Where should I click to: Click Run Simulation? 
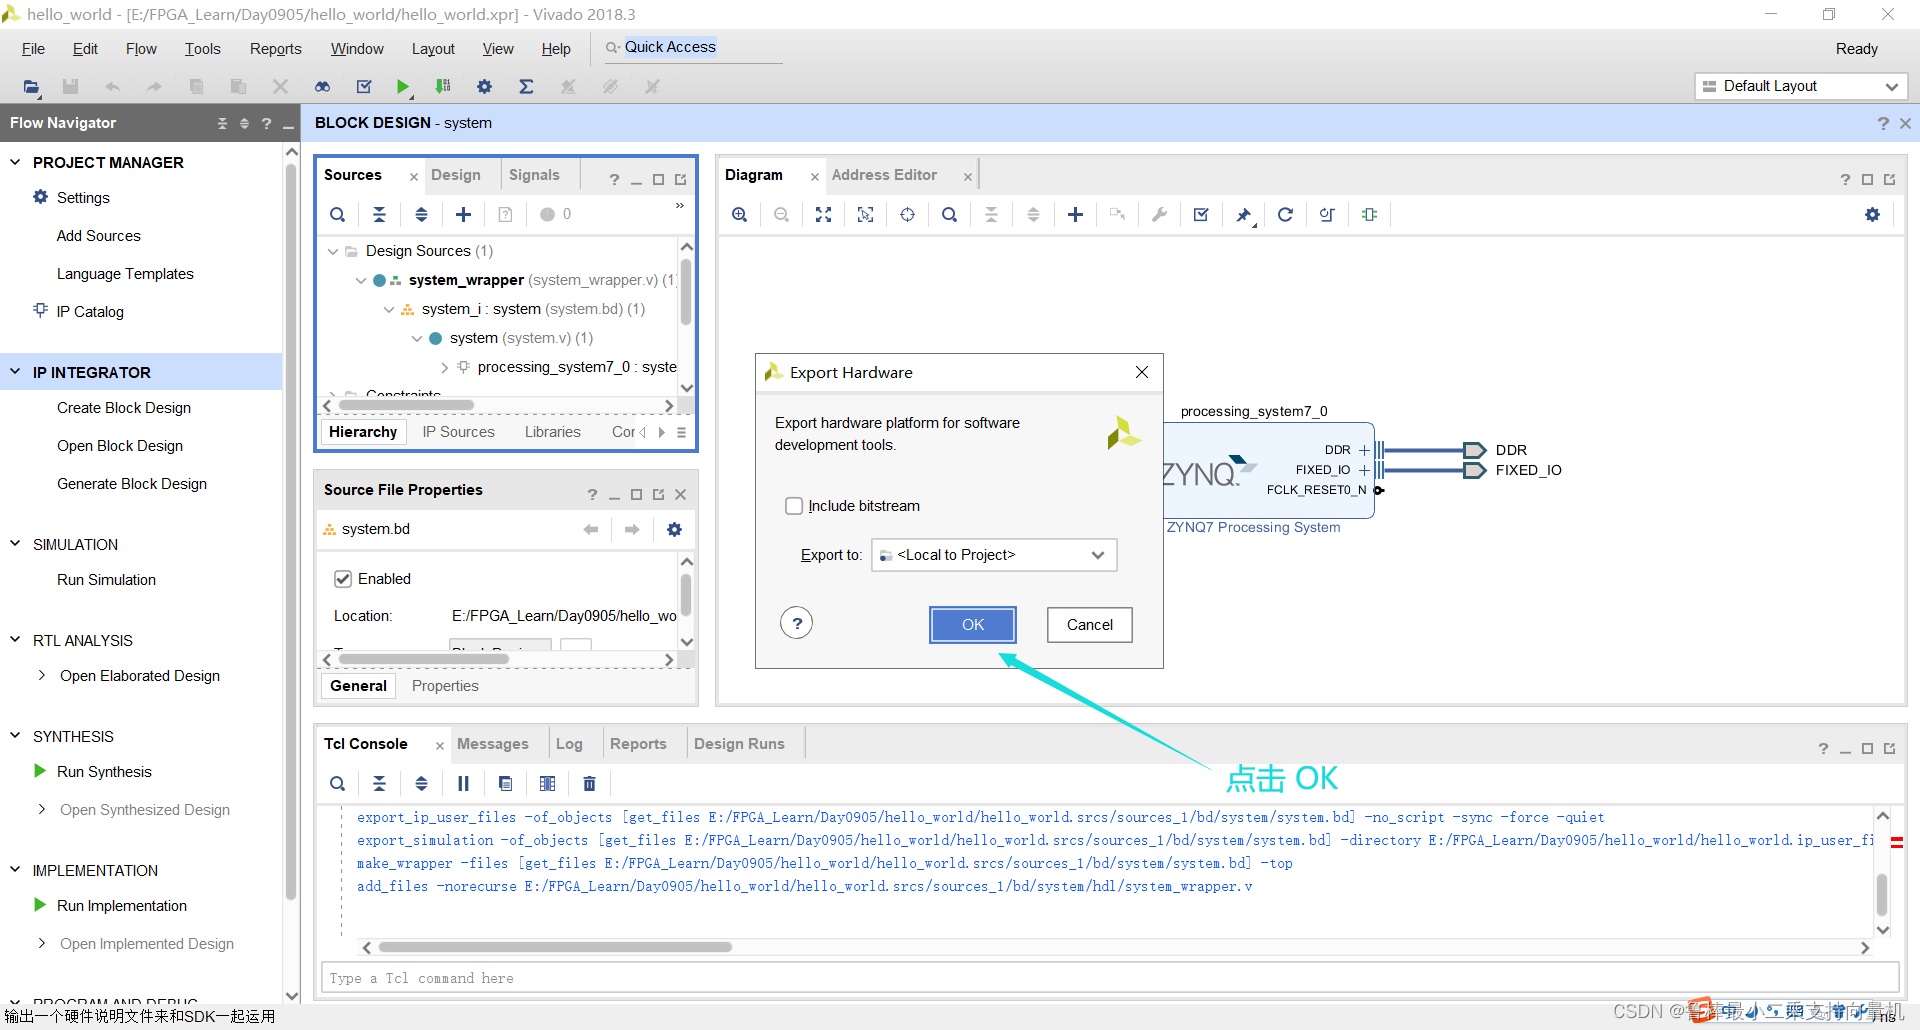pos(106,580)
